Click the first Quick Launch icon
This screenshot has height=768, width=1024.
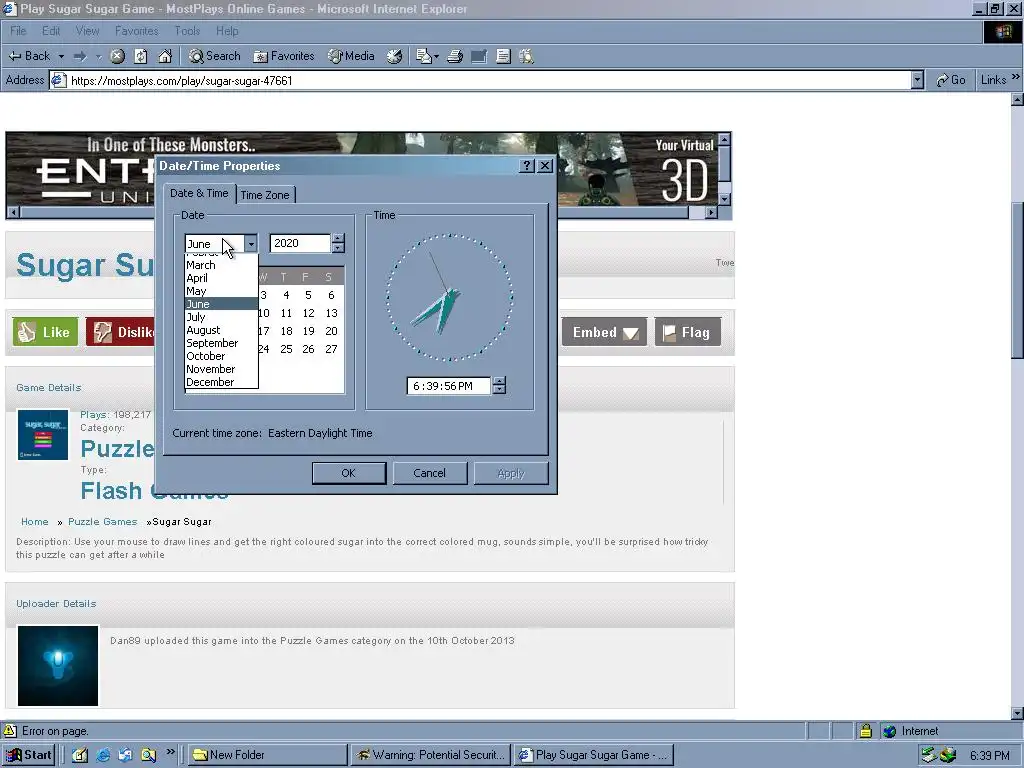point(80,755)
